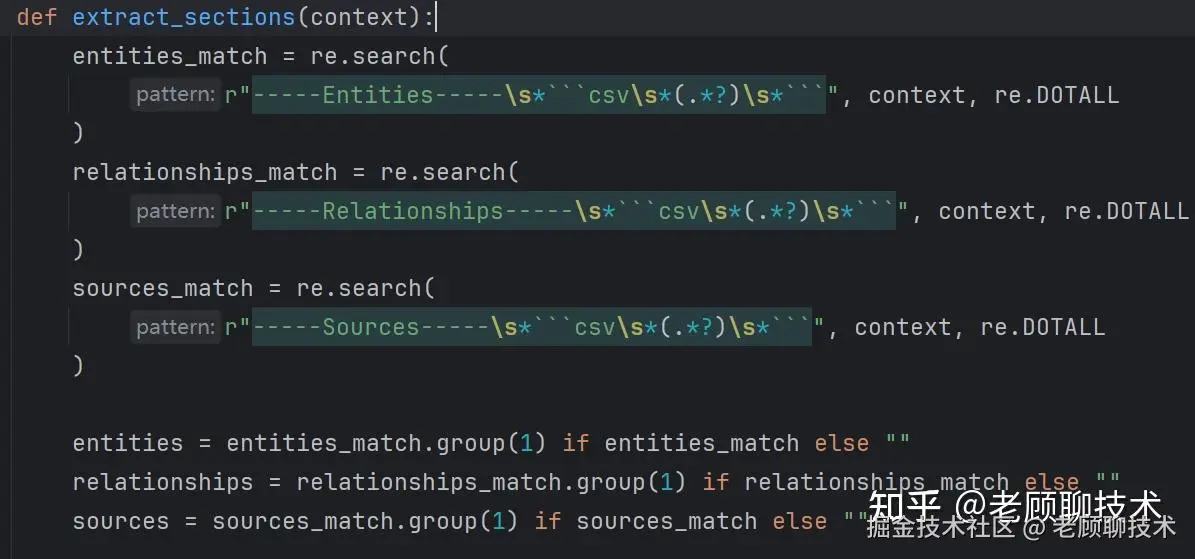The height and width of the screenshot is (559, 1195).
Task: Click the sources_match variable assignment
Action: coord(162,289)
